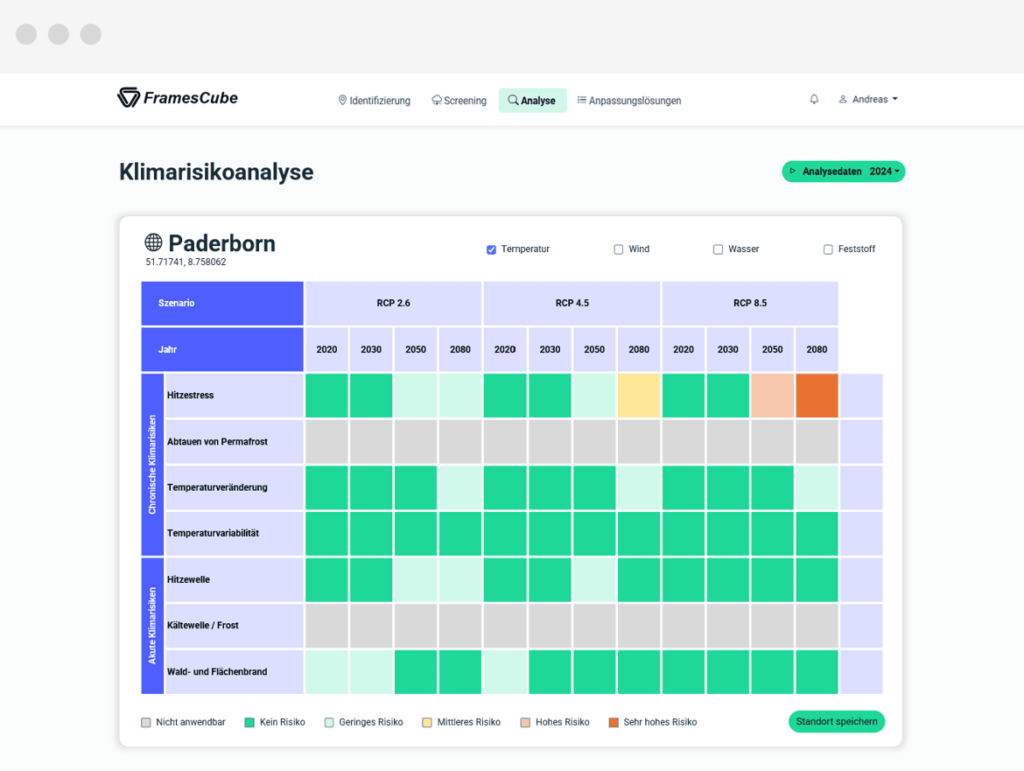Click the Jahr header cell
This screenshot has width=1024, height=771.
(222, 349)
